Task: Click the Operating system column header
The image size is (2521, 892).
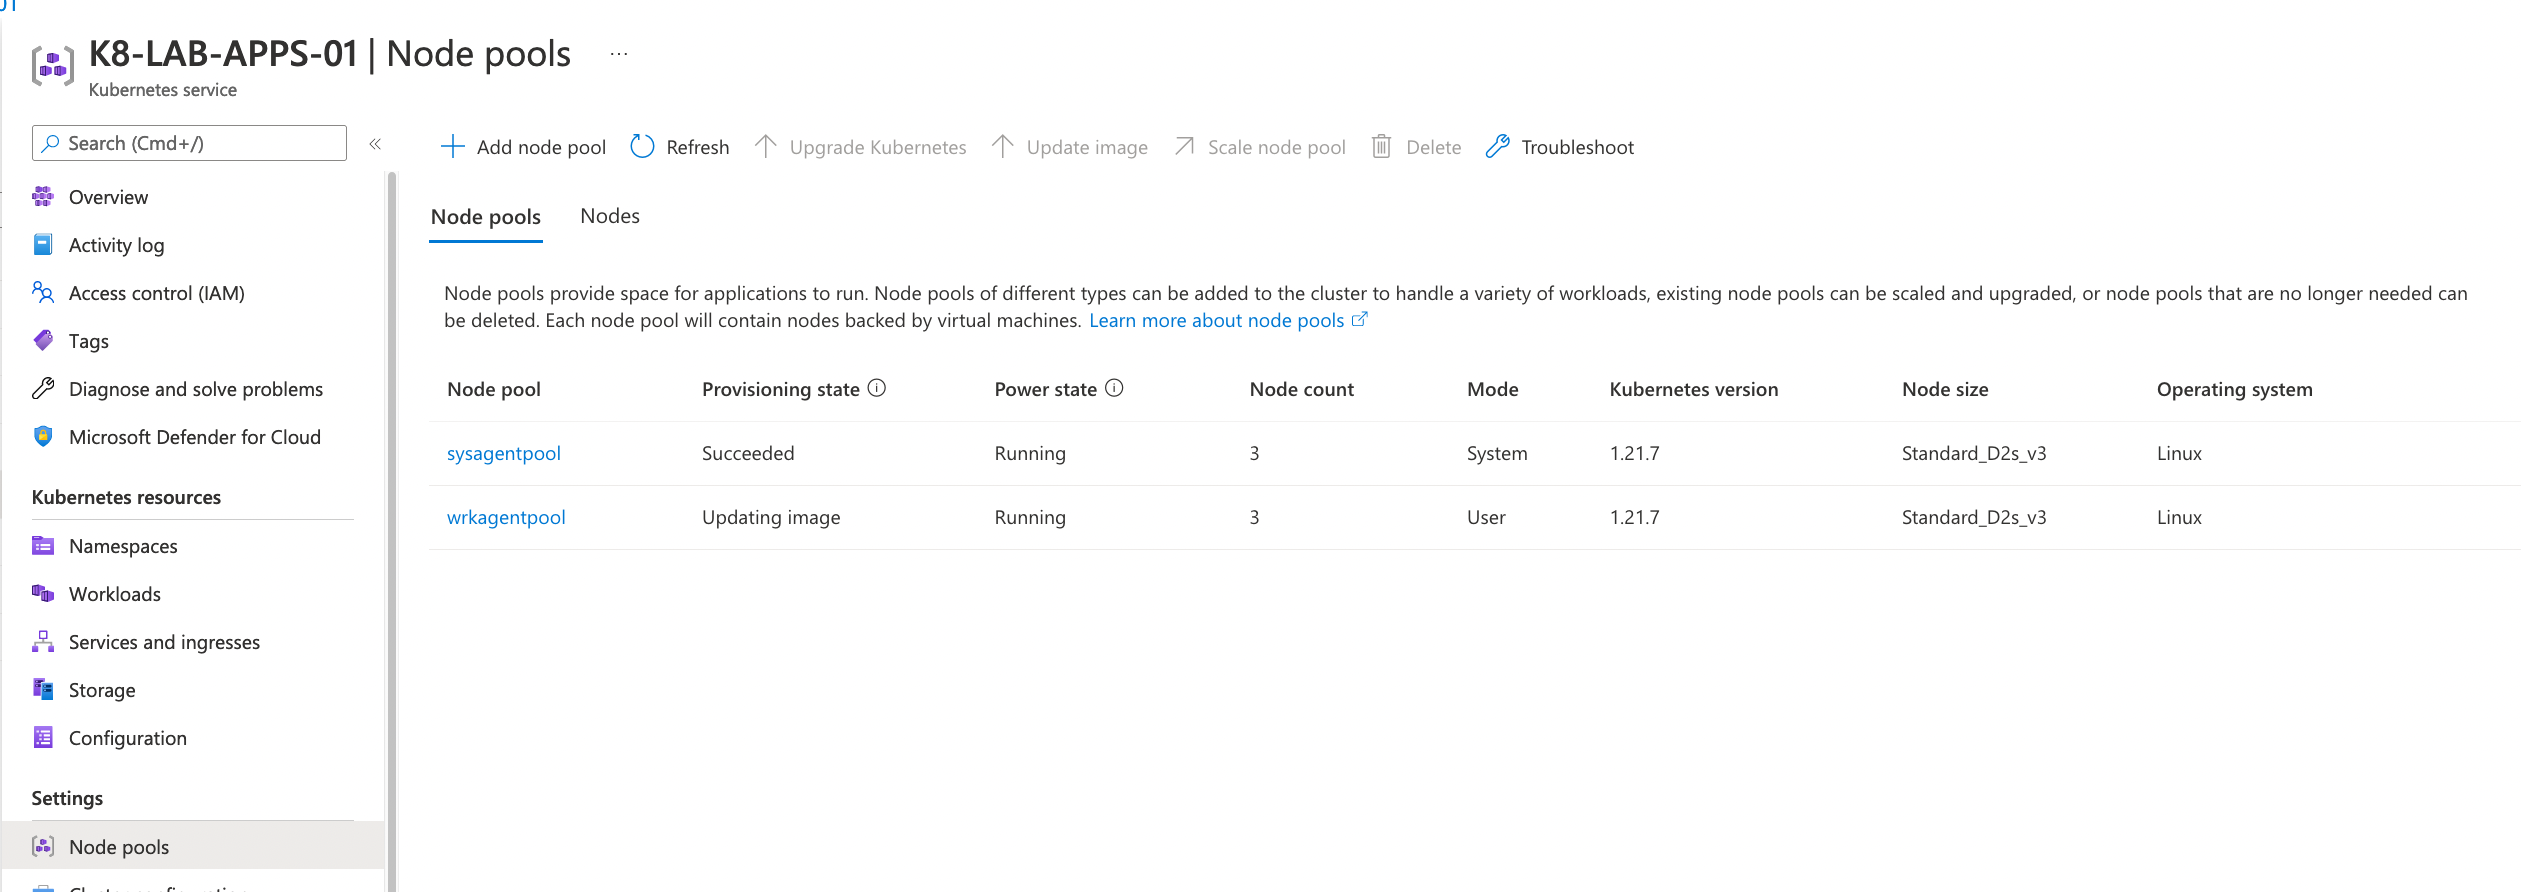Action: (x=2234, y=389)
